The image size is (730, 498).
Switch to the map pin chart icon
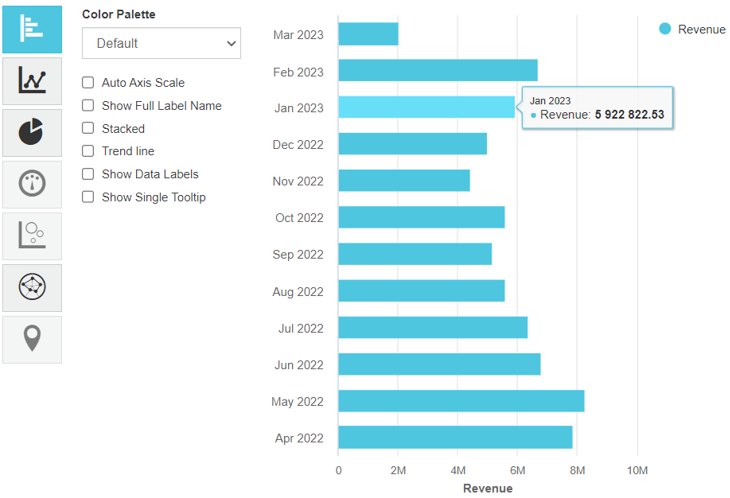click(32, 340)
